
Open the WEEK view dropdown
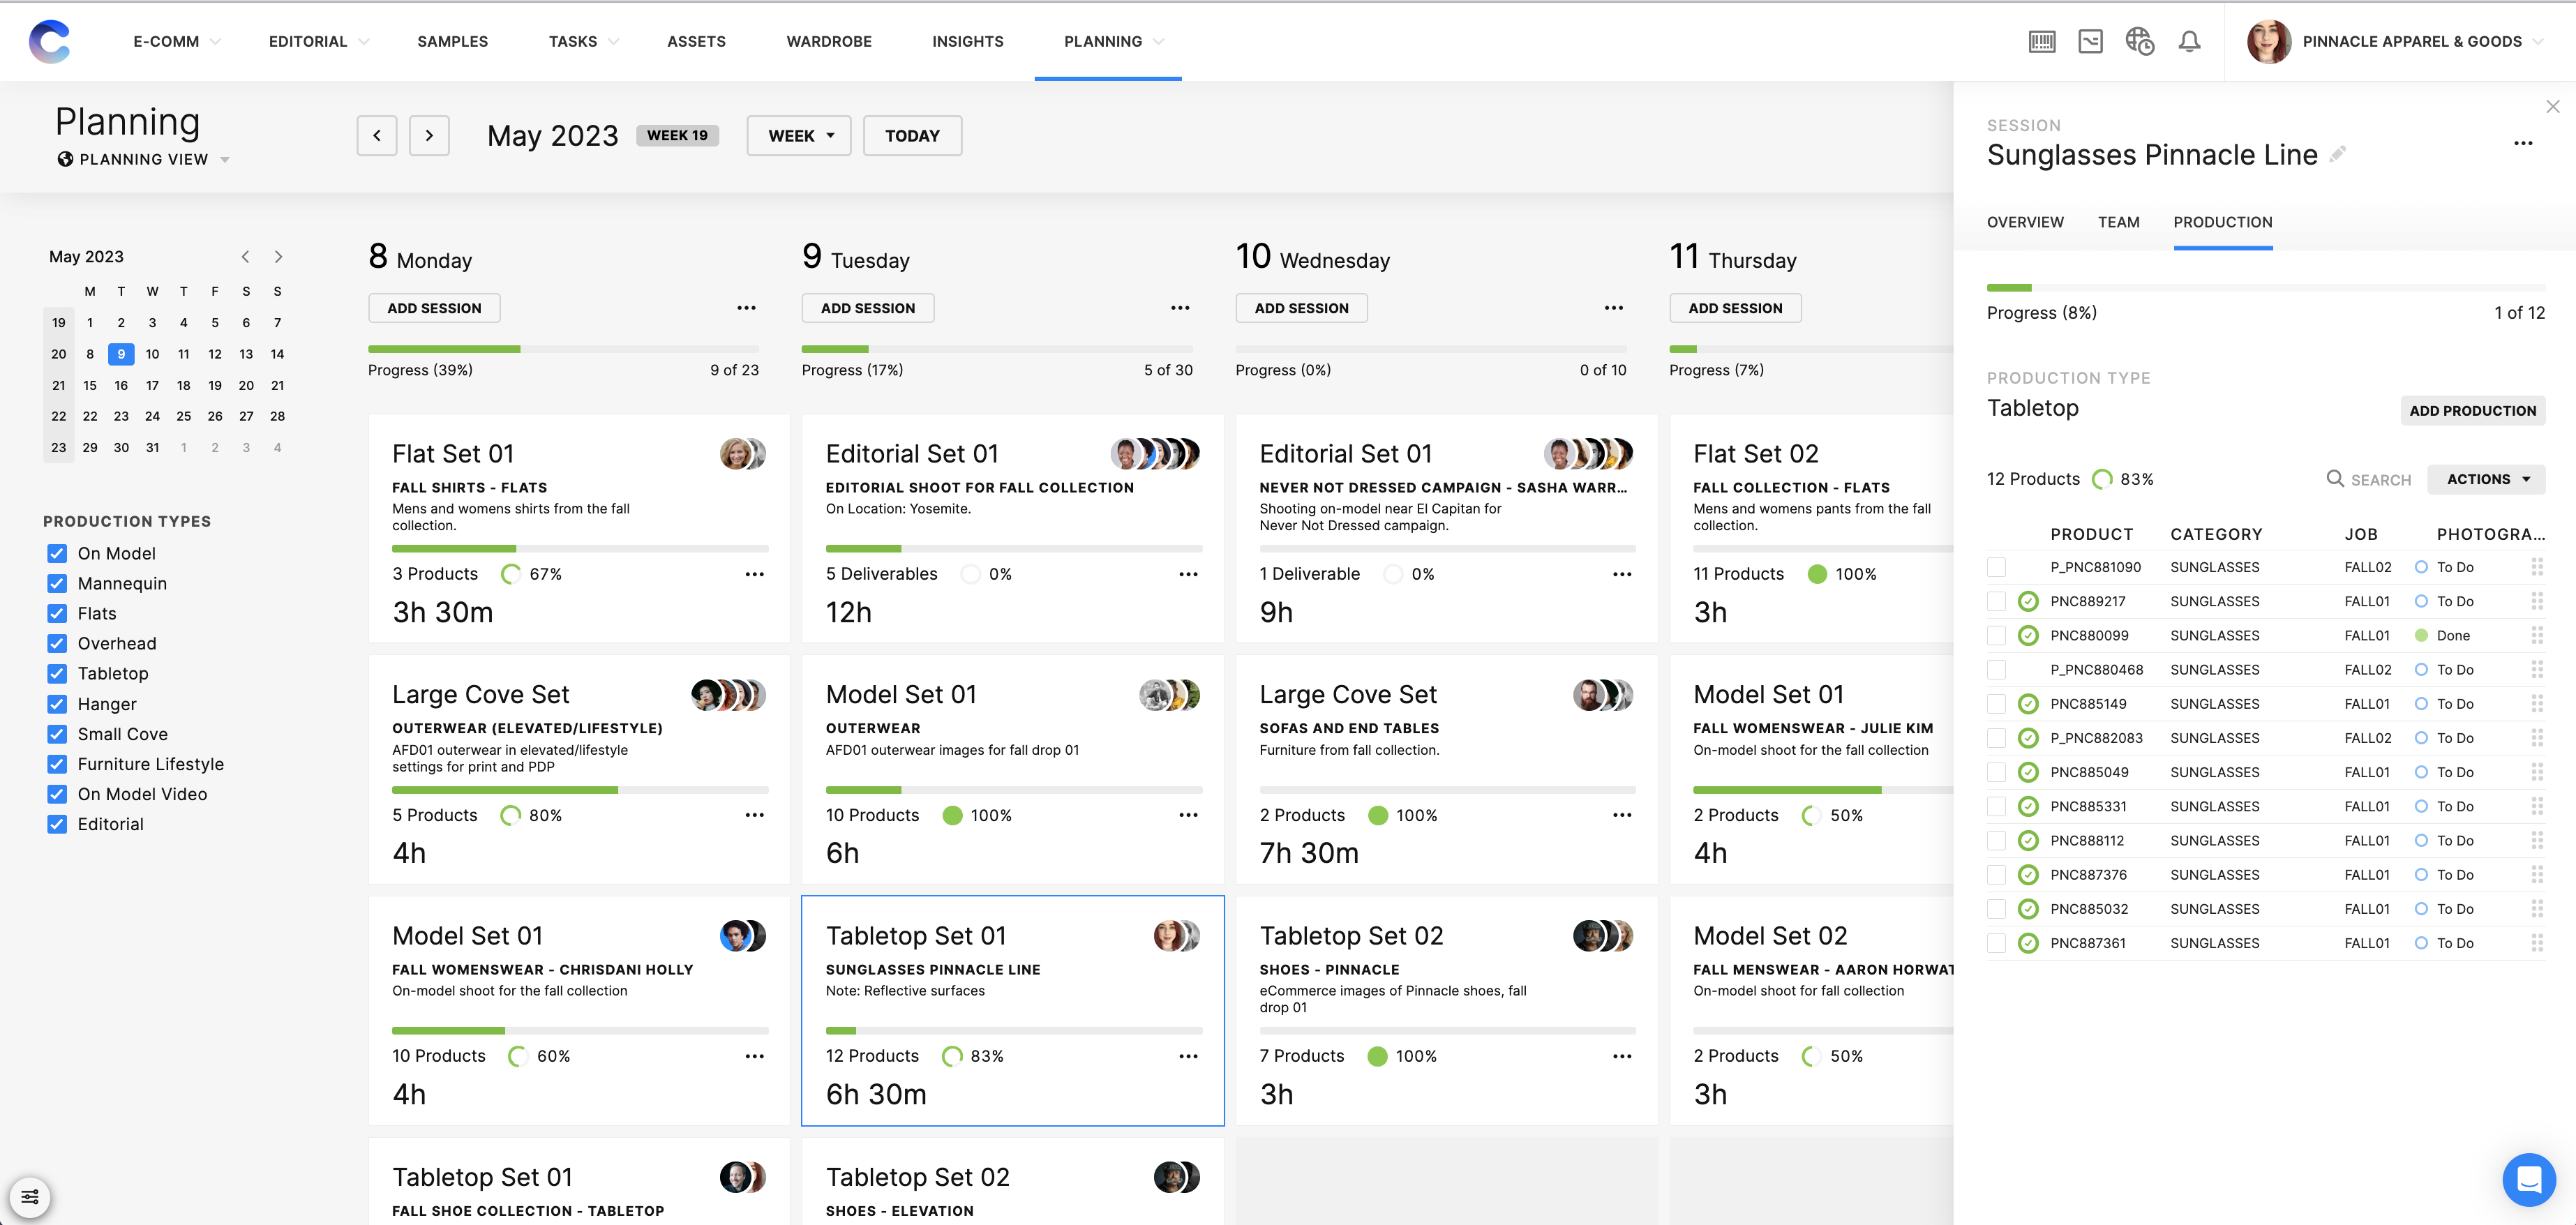point(798,135)
